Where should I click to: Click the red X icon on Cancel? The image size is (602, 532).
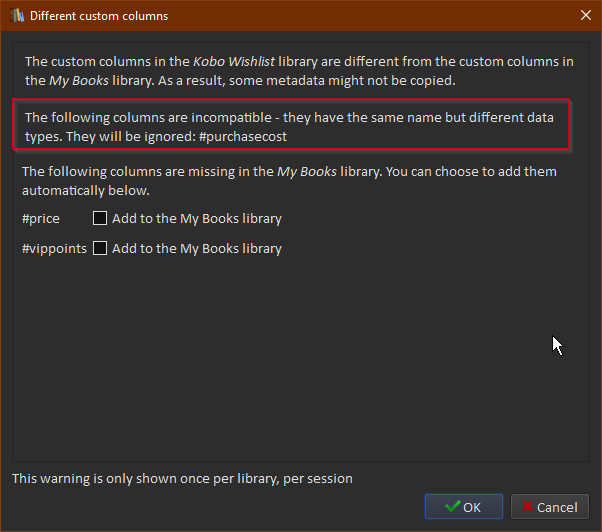click(x=527, y=507)
